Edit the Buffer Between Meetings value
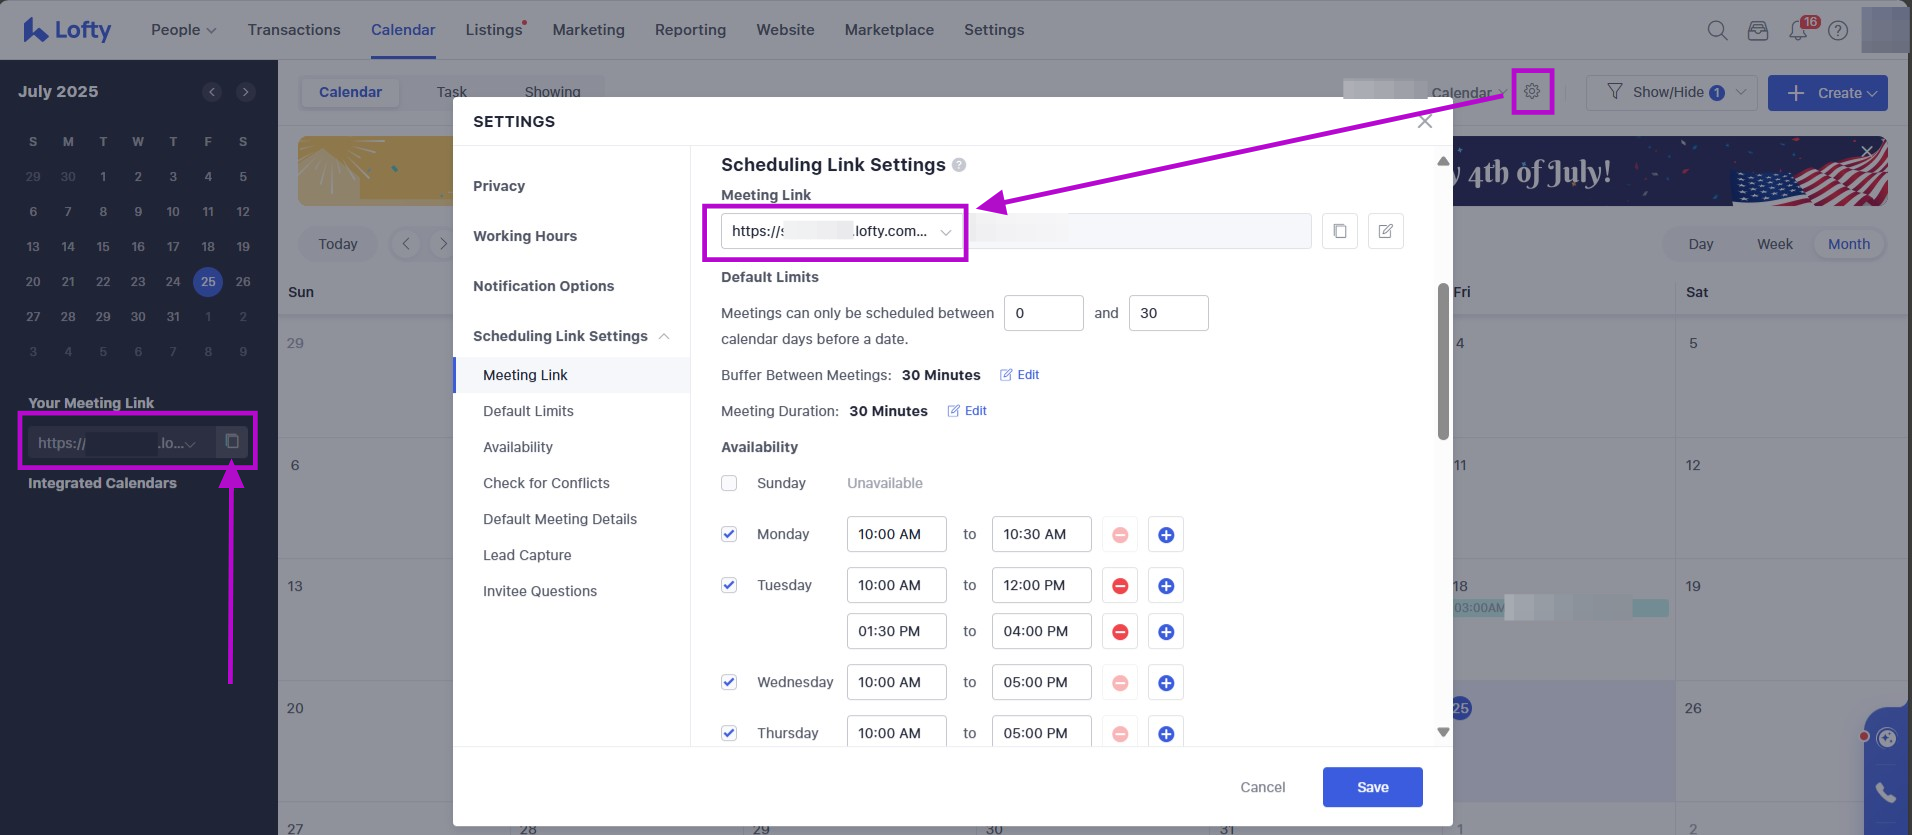Screen dimensions: 1912x835 (1020, 375)
